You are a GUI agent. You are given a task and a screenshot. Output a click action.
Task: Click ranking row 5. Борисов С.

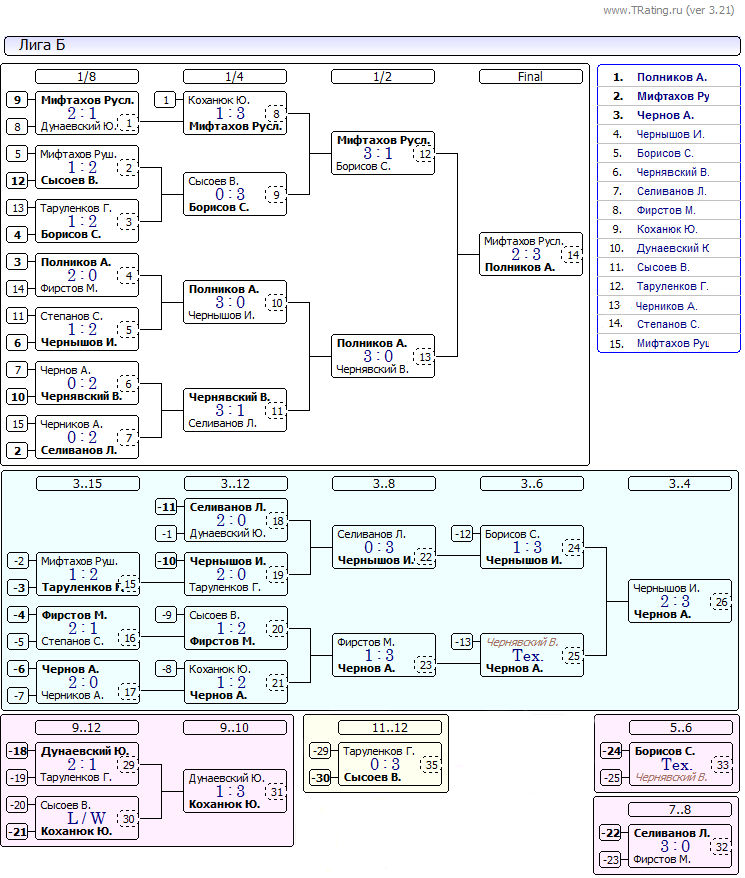pos(669,153)
